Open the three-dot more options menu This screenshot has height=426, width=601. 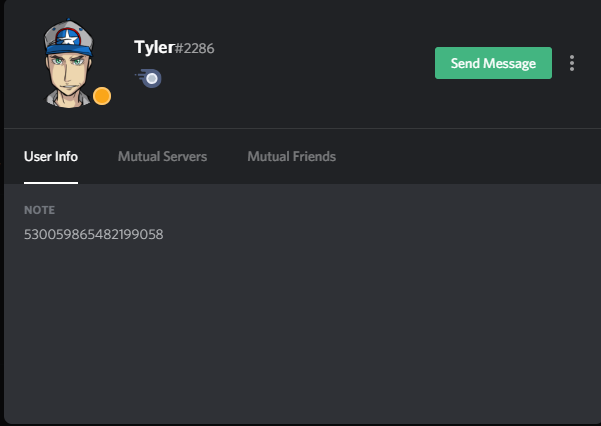point(571,63)
